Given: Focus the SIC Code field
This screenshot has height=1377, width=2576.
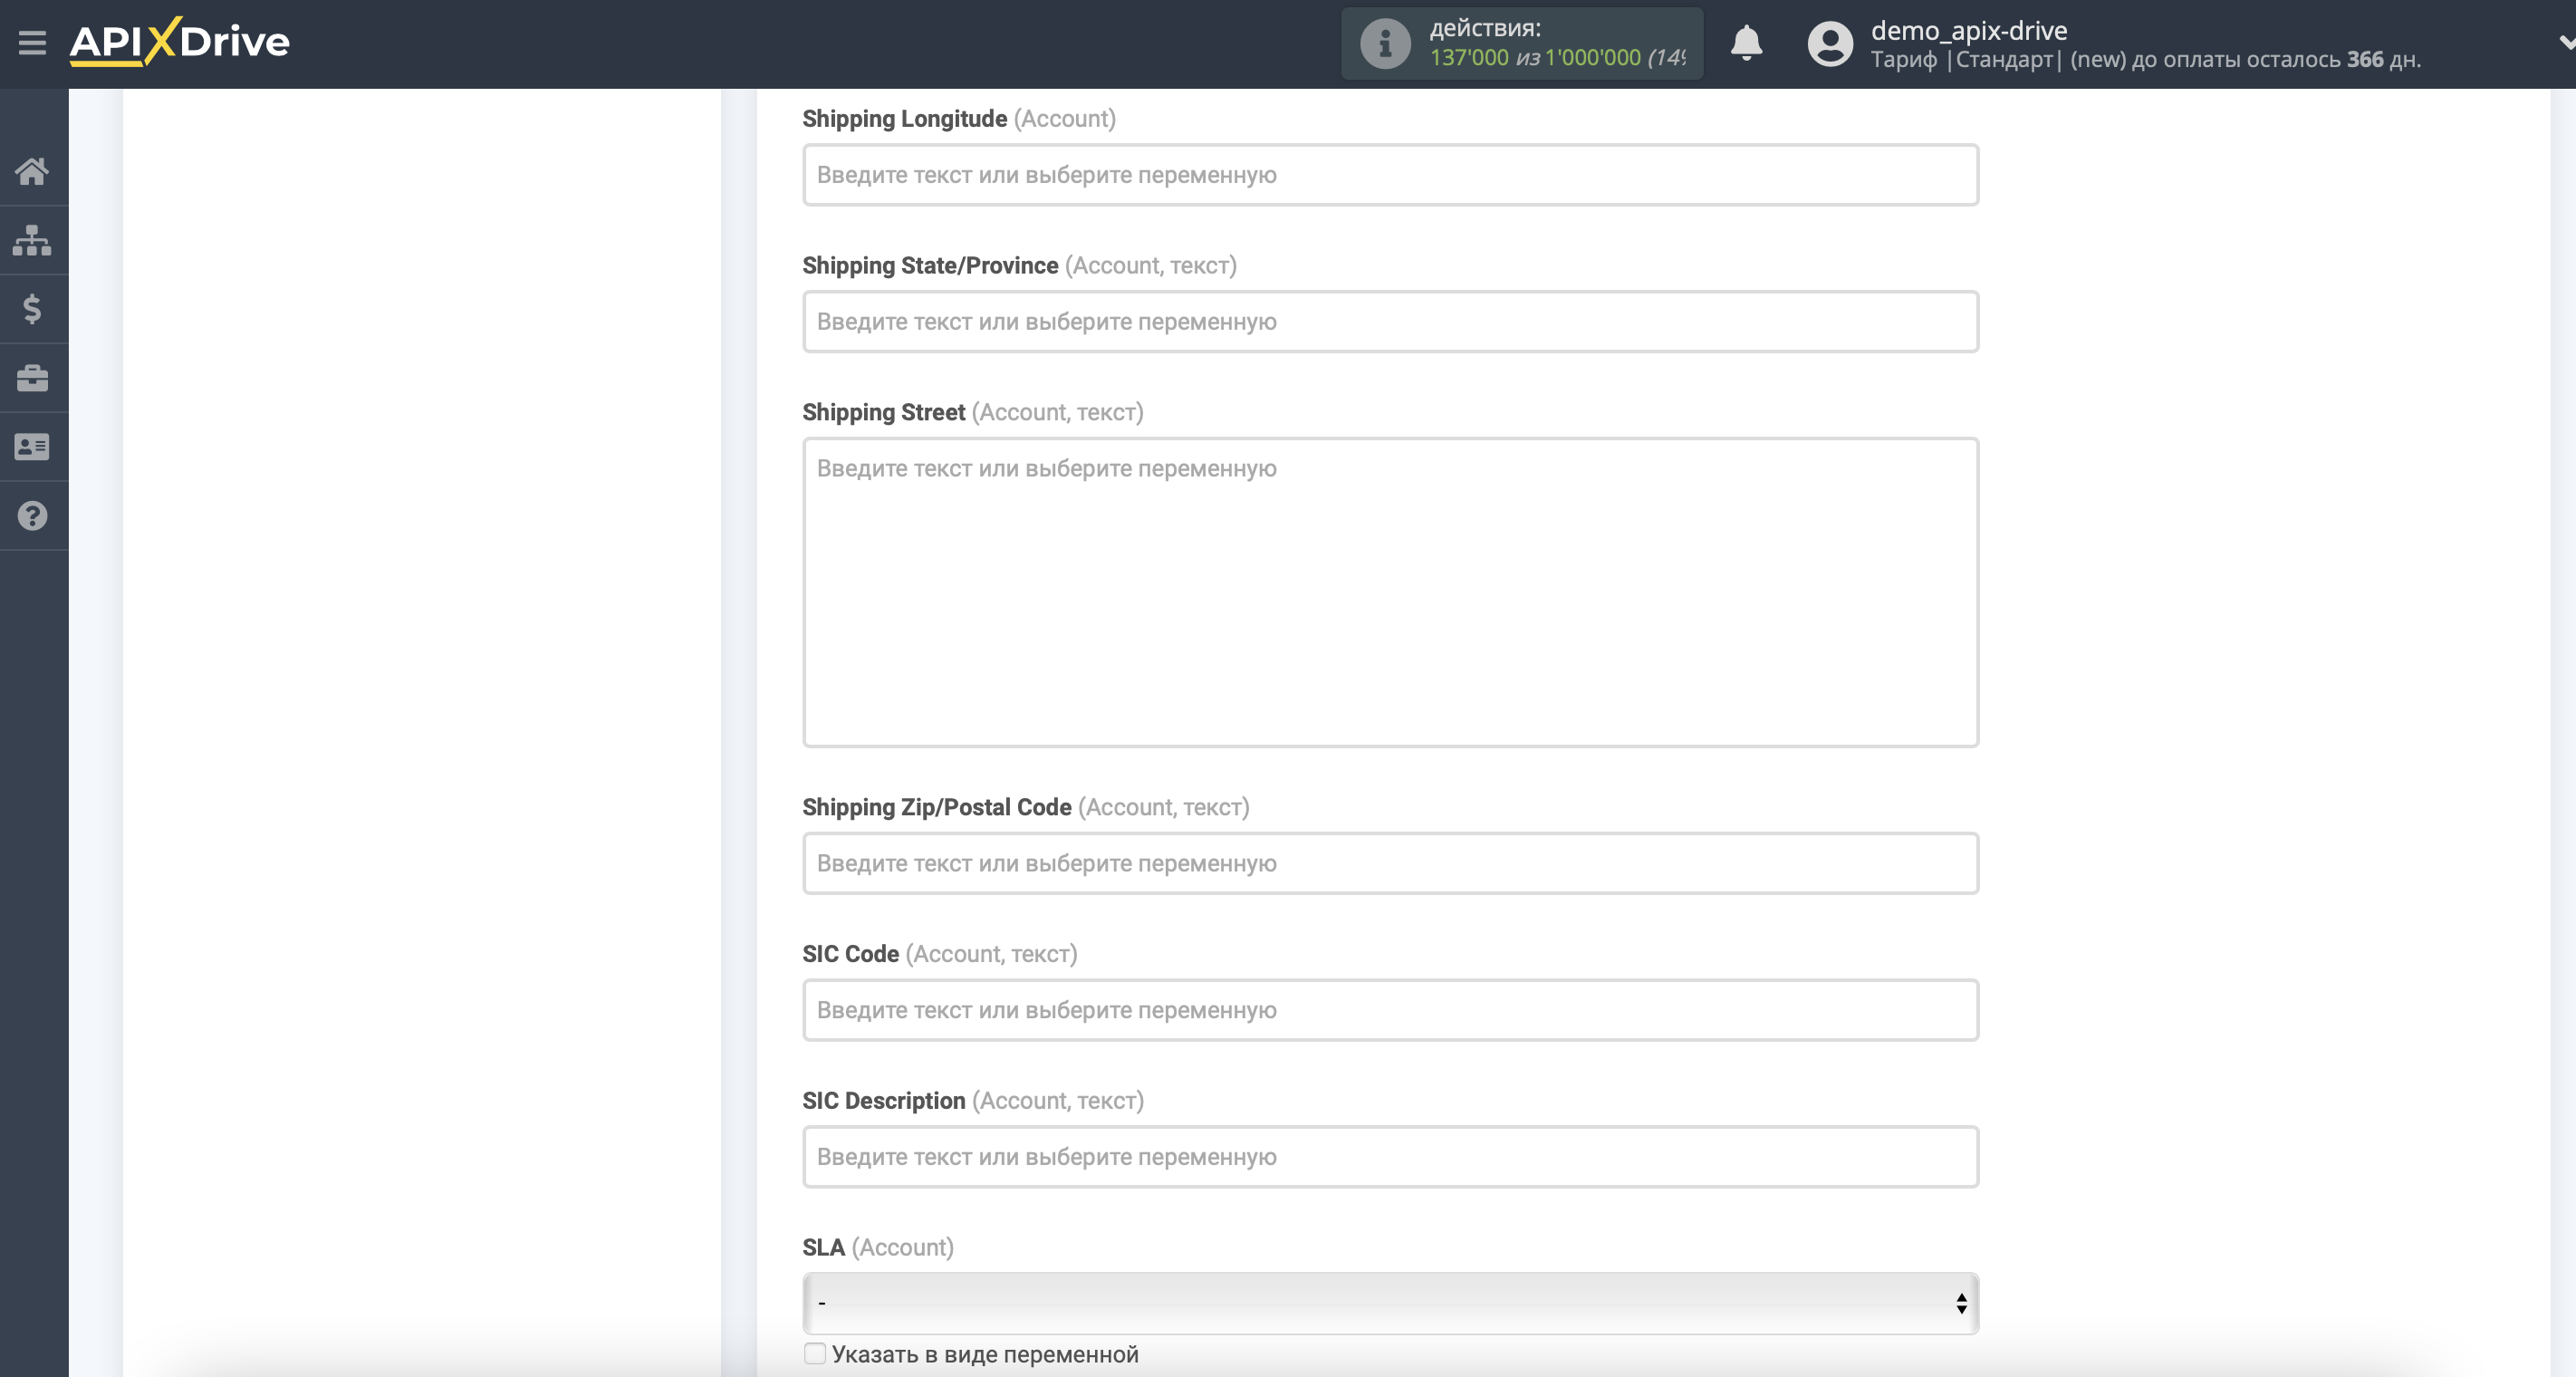Looking at the screenshot, I should tap(1390, 1010).
